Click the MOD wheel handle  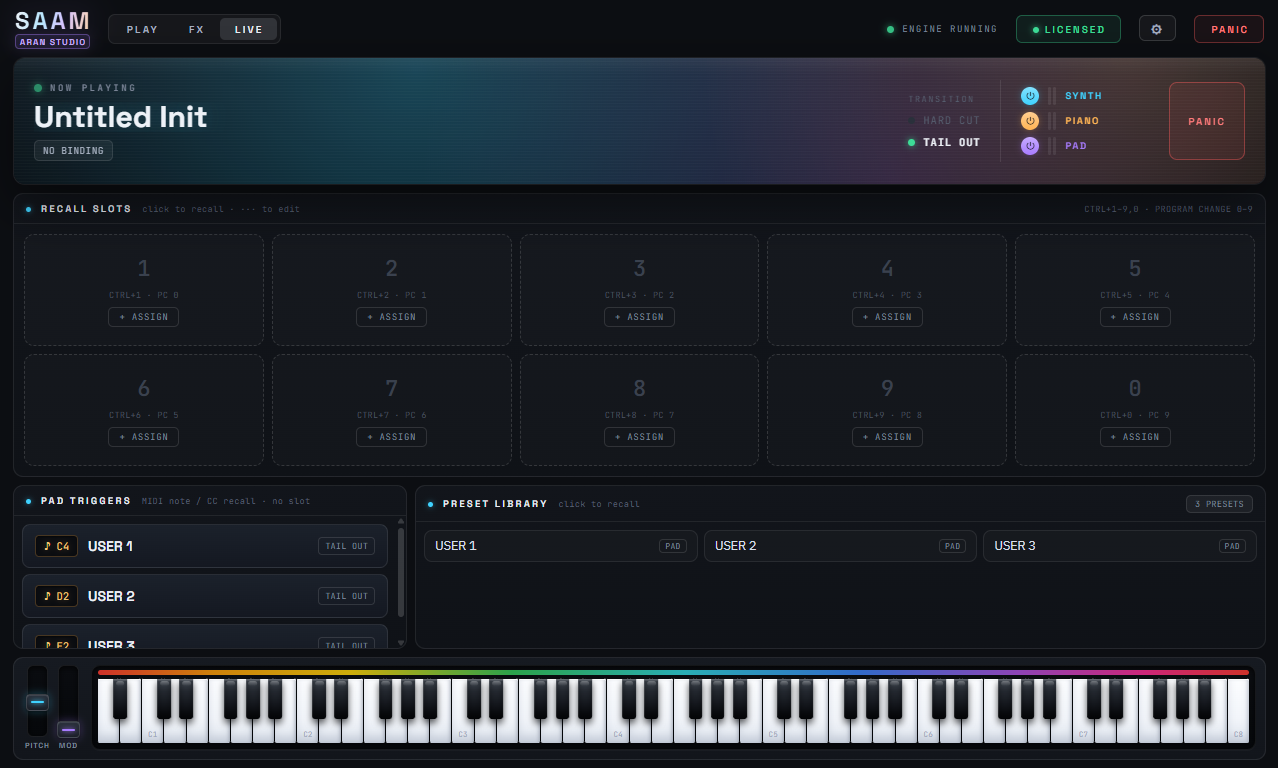coord(68,729)
